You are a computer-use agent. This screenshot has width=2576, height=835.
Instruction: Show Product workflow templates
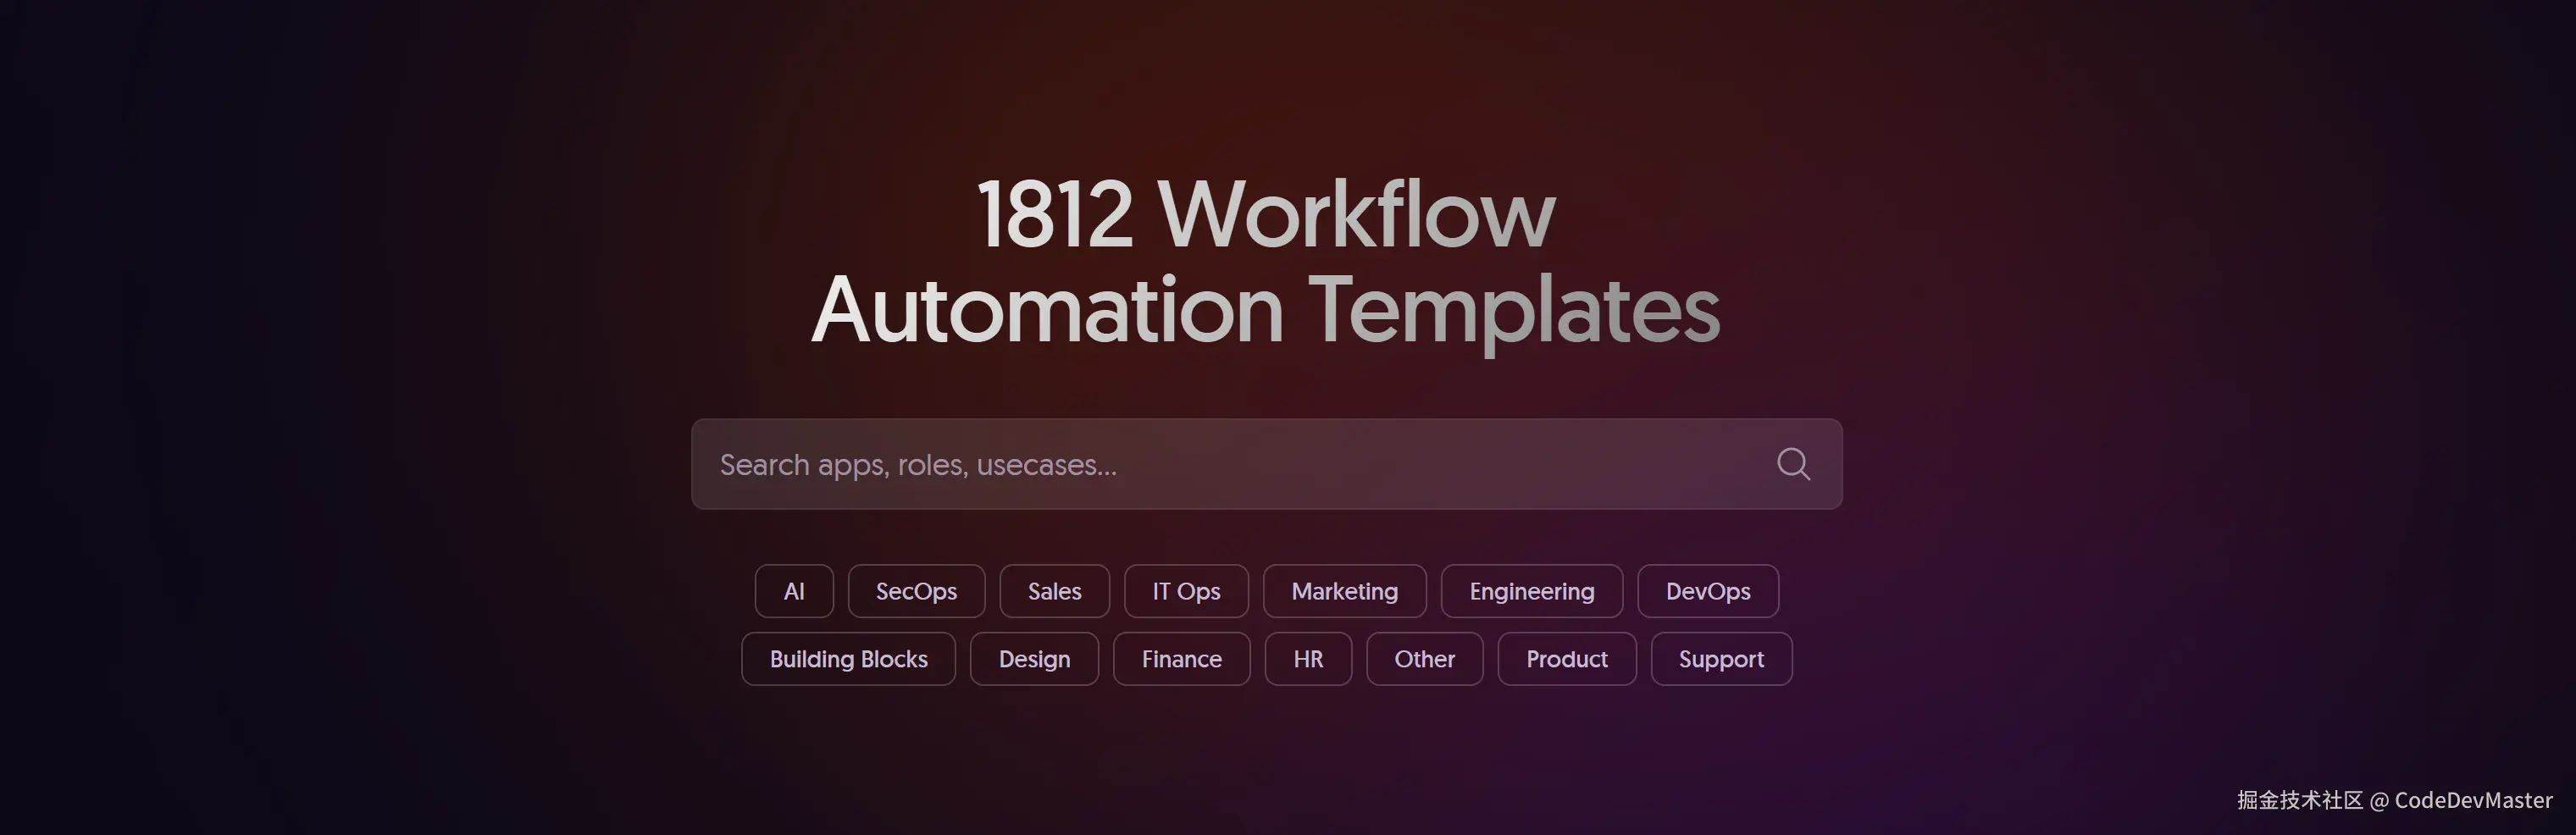[1566, 659]
